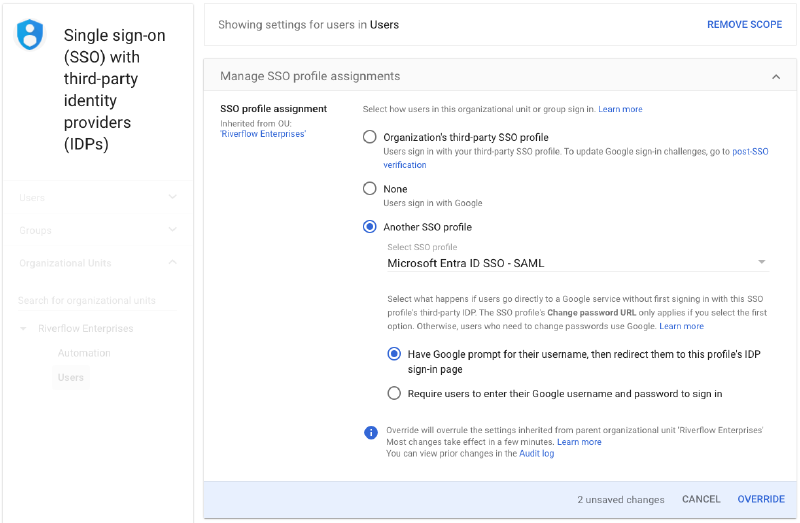Open Learn more link after few minutes

point(579,442)
